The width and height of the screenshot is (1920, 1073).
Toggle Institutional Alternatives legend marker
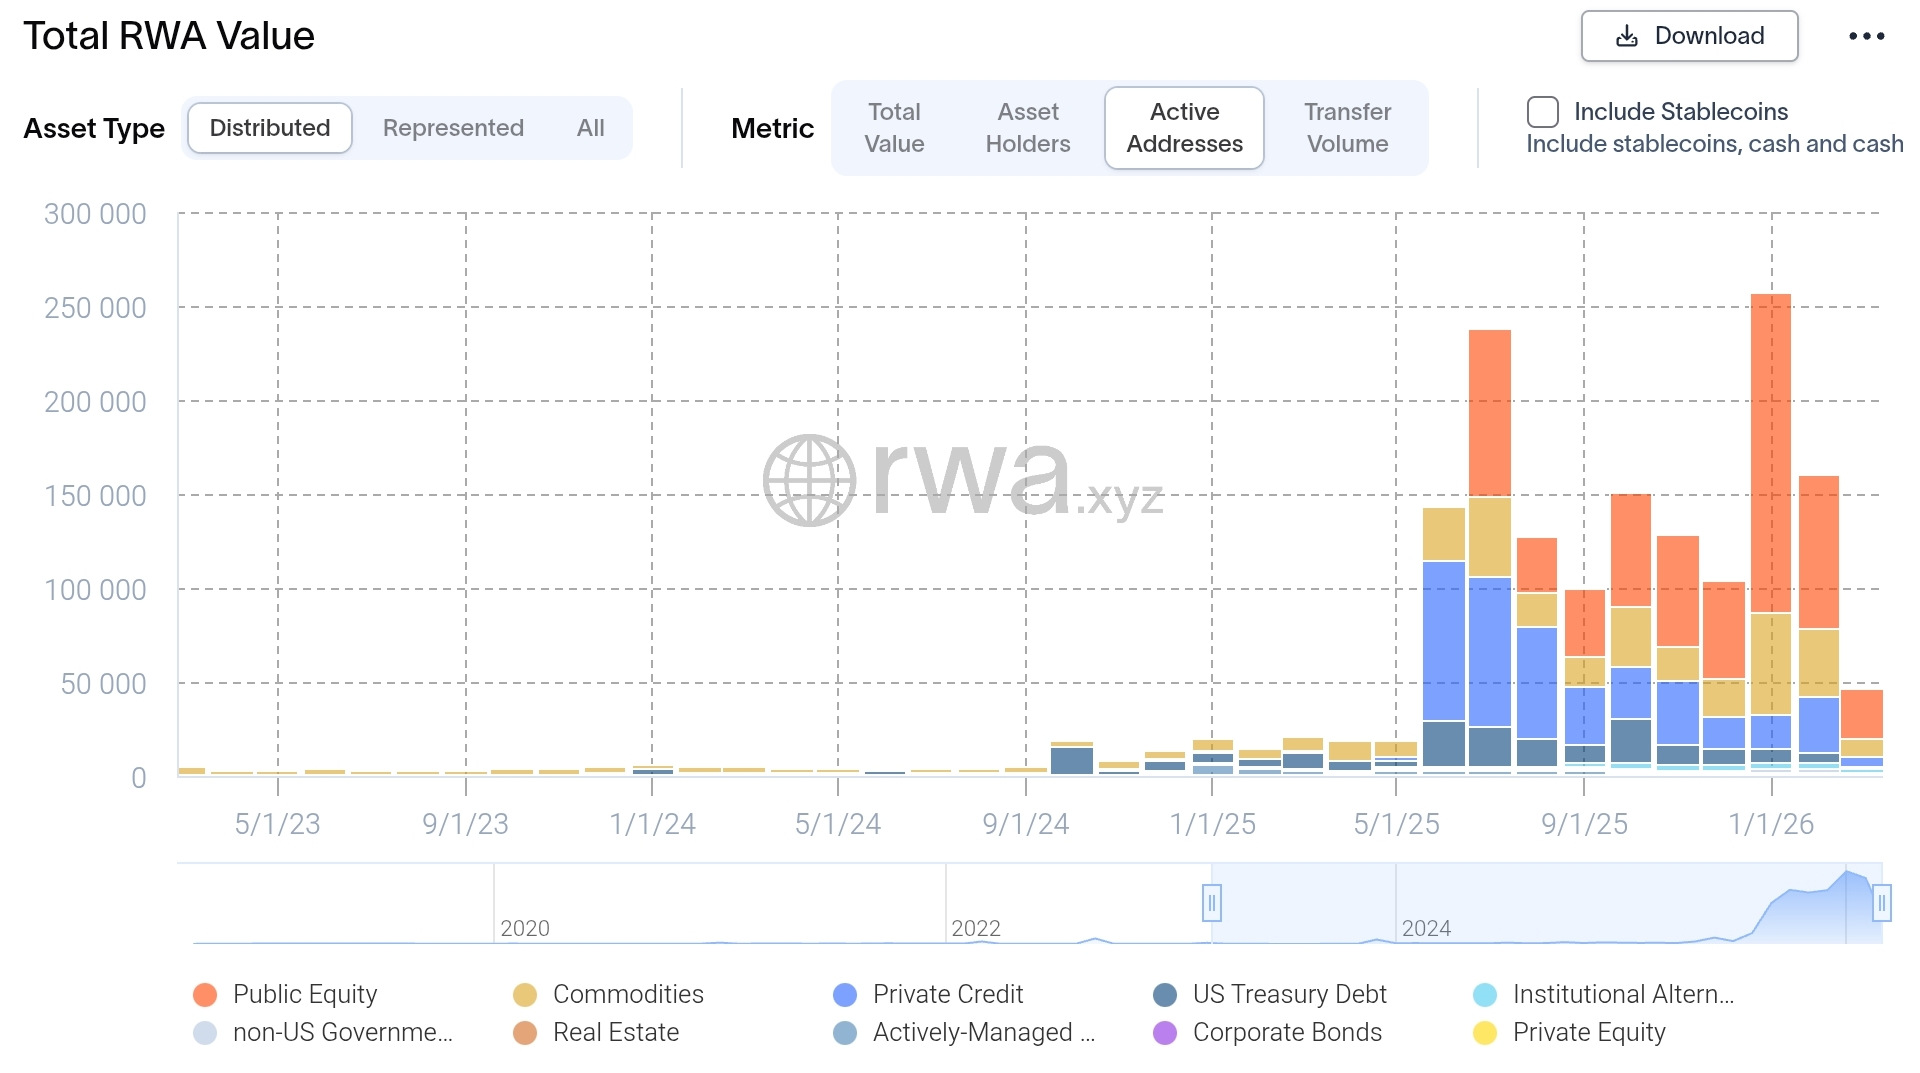click(1485, 994)
